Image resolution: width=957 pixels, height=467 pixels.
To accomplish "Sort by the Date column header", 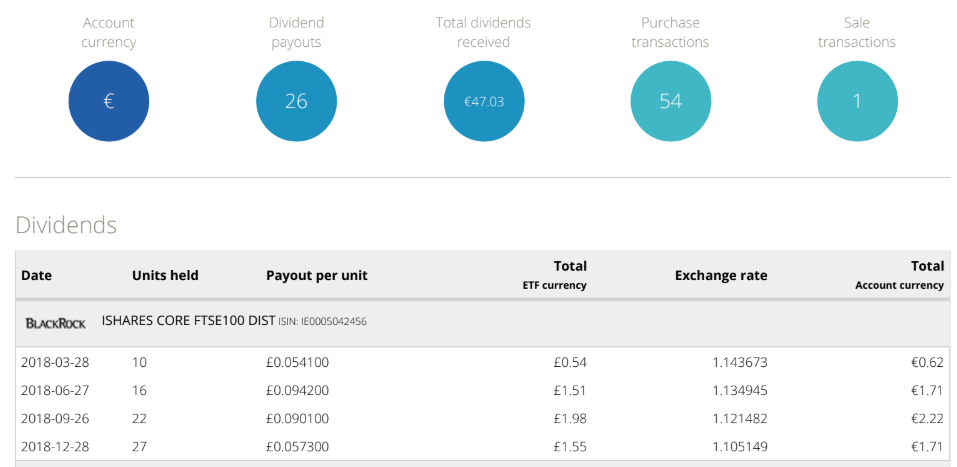I will coord(37,276).
